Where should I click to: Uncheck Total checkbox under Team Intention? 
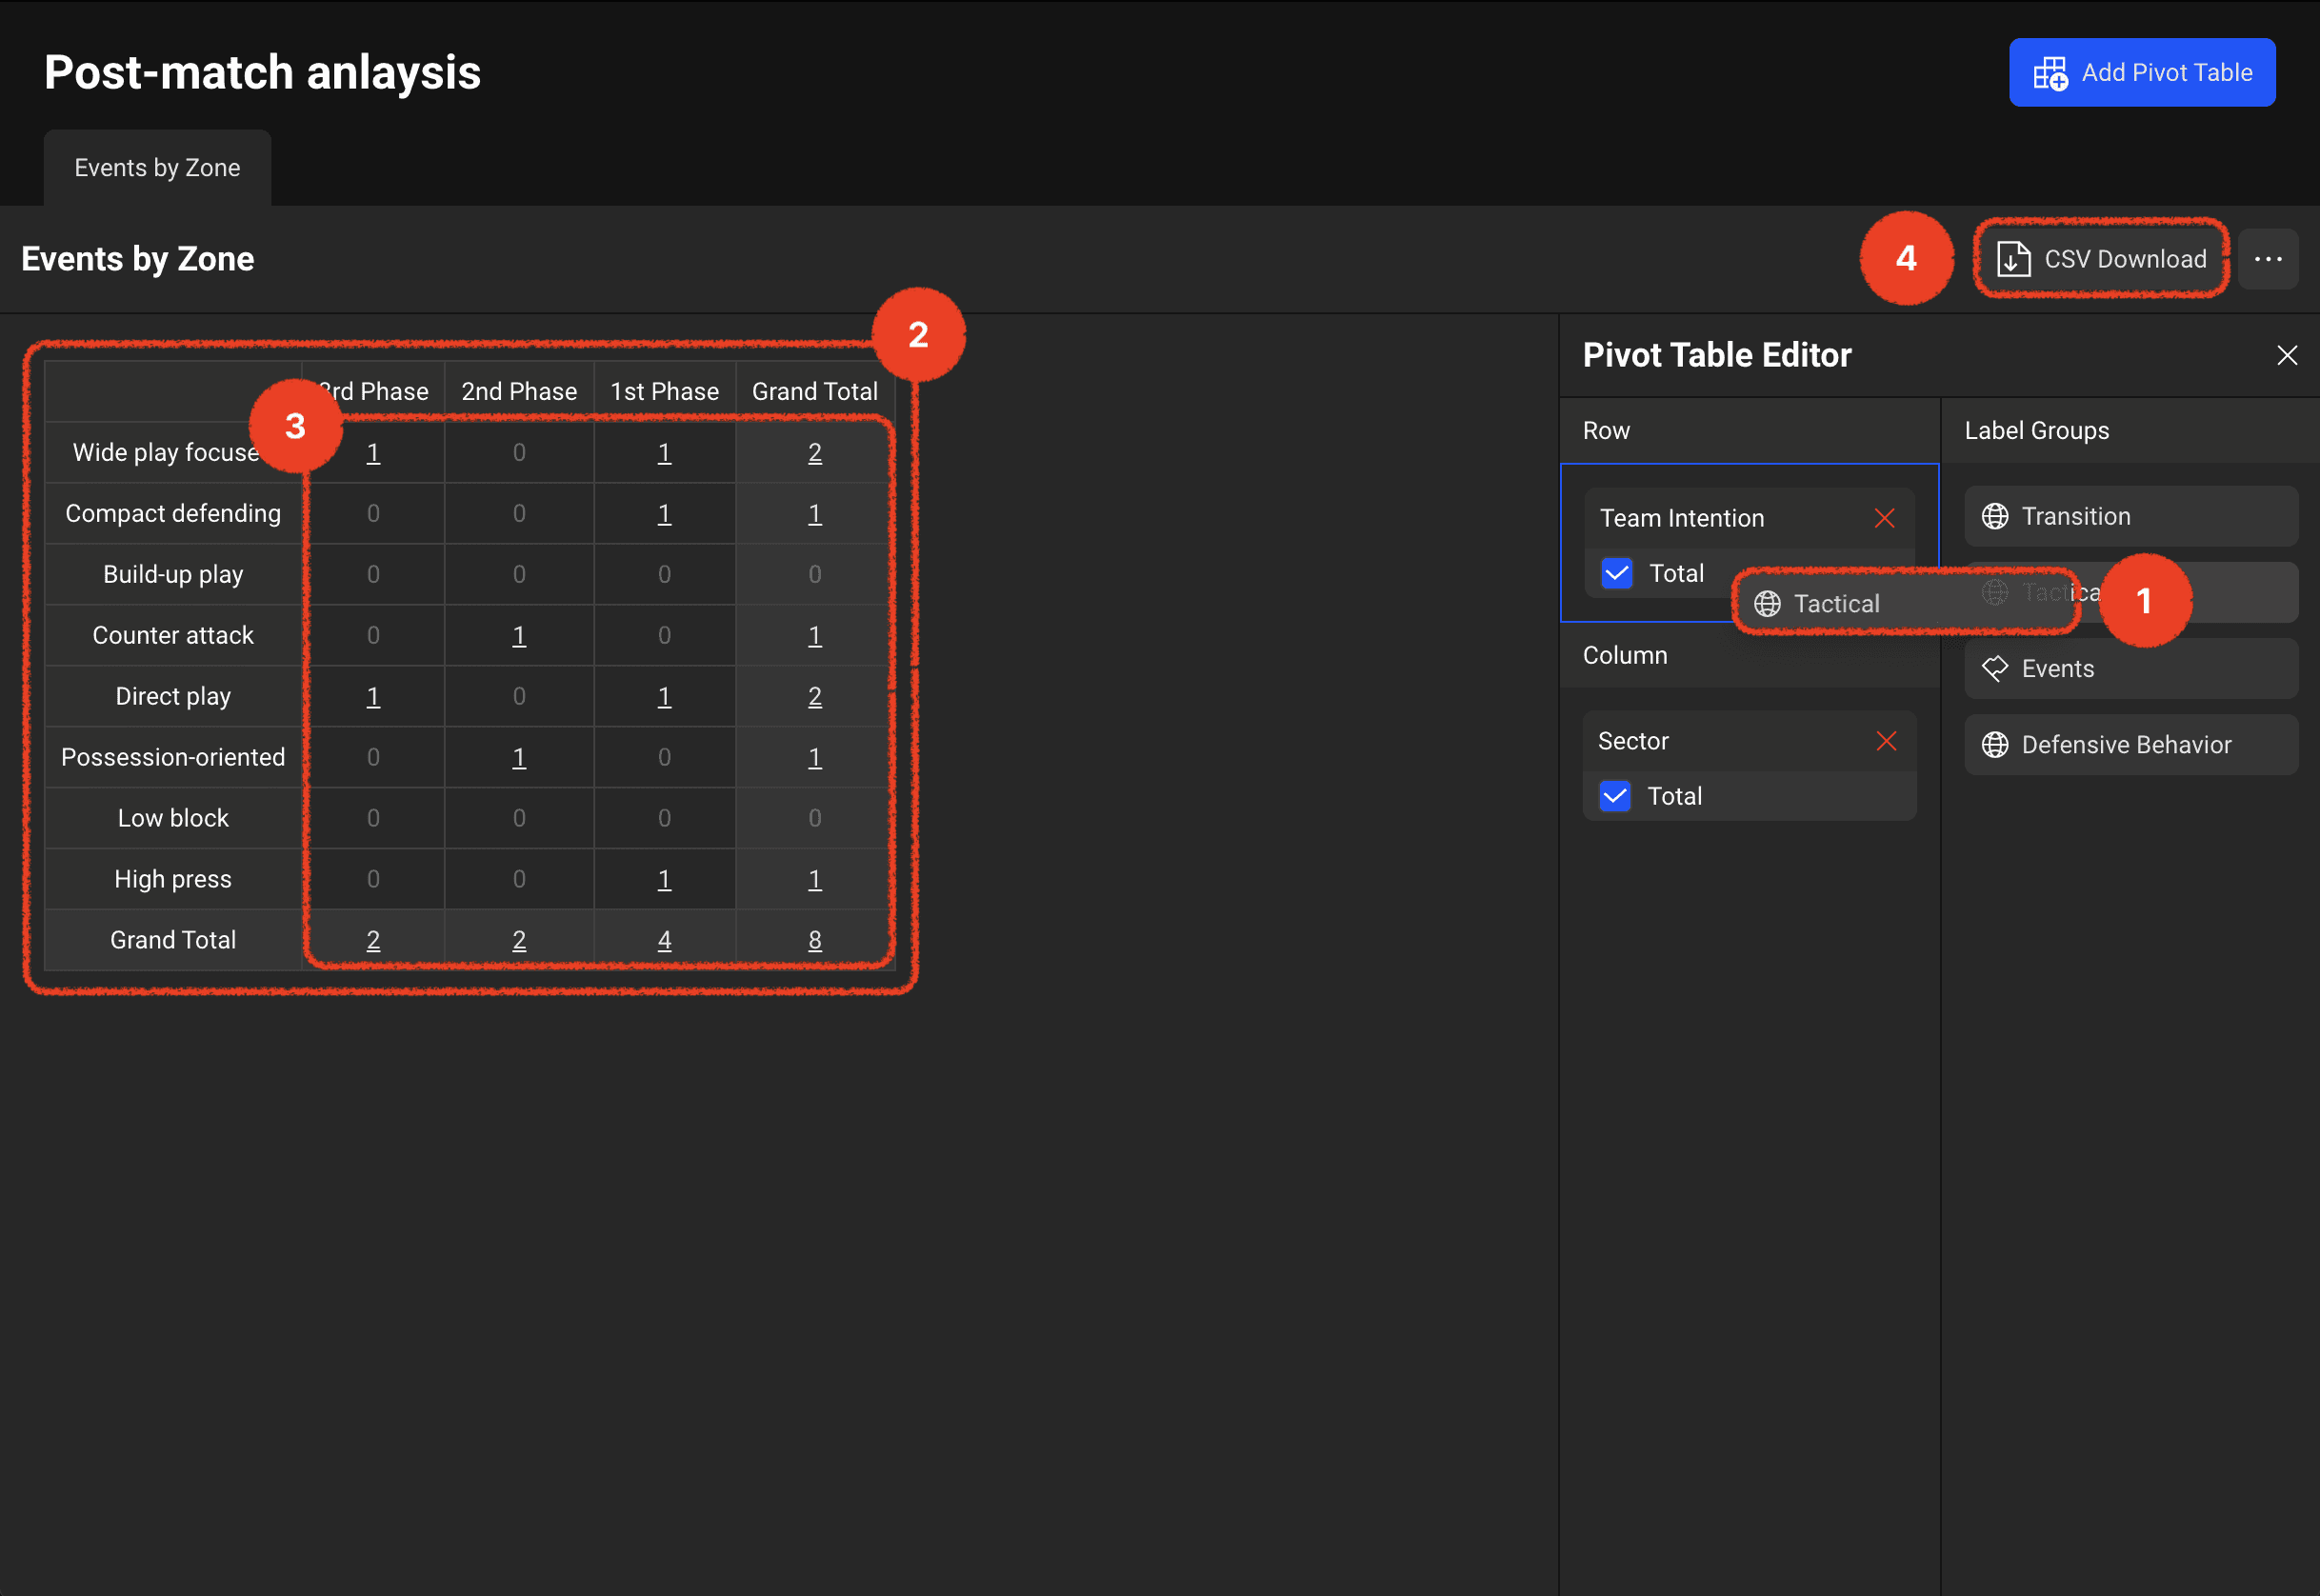[1616, 573]
